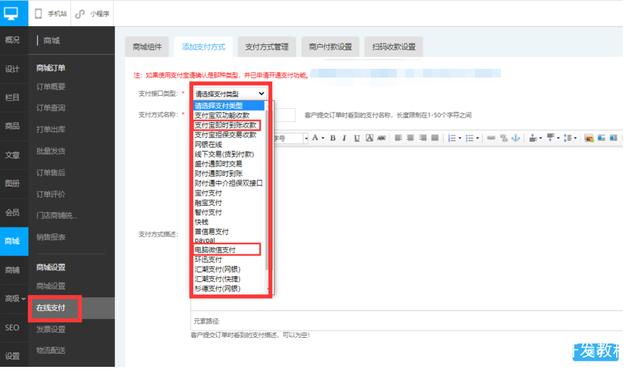Choose 环迅支付 from the payment list
The width and height of the screenshot is (640, 369).
click(208, 260)
